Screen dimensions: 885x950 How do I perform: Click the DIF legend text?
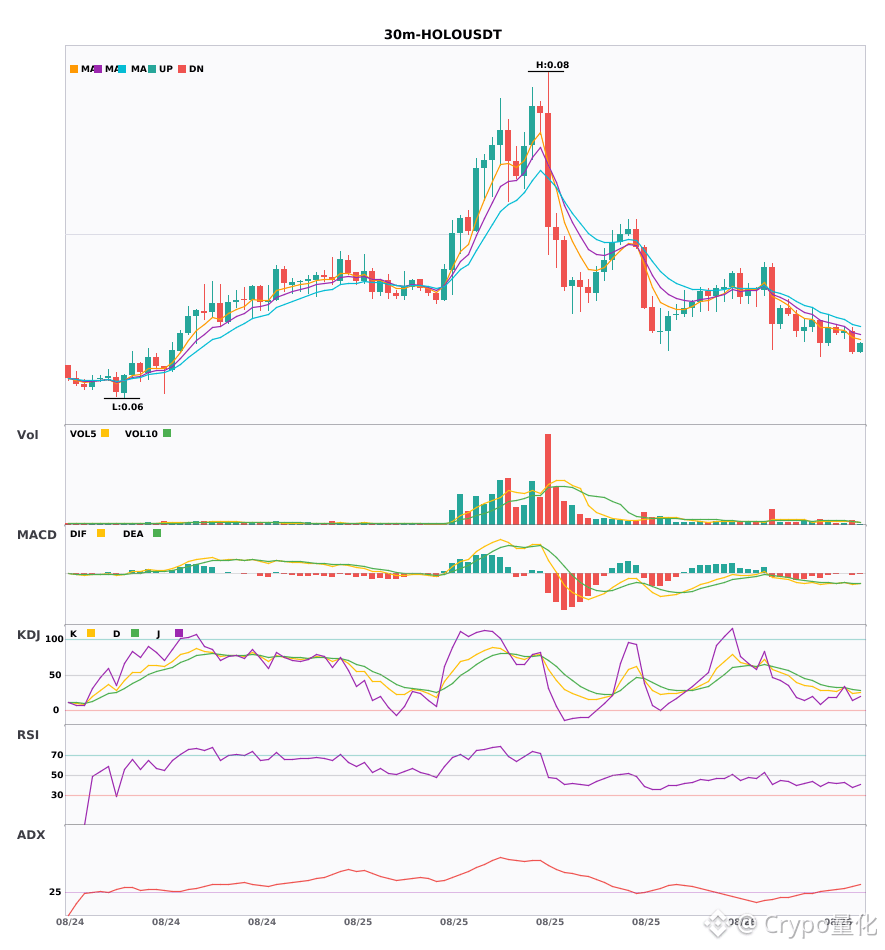[x=78, y=534]
